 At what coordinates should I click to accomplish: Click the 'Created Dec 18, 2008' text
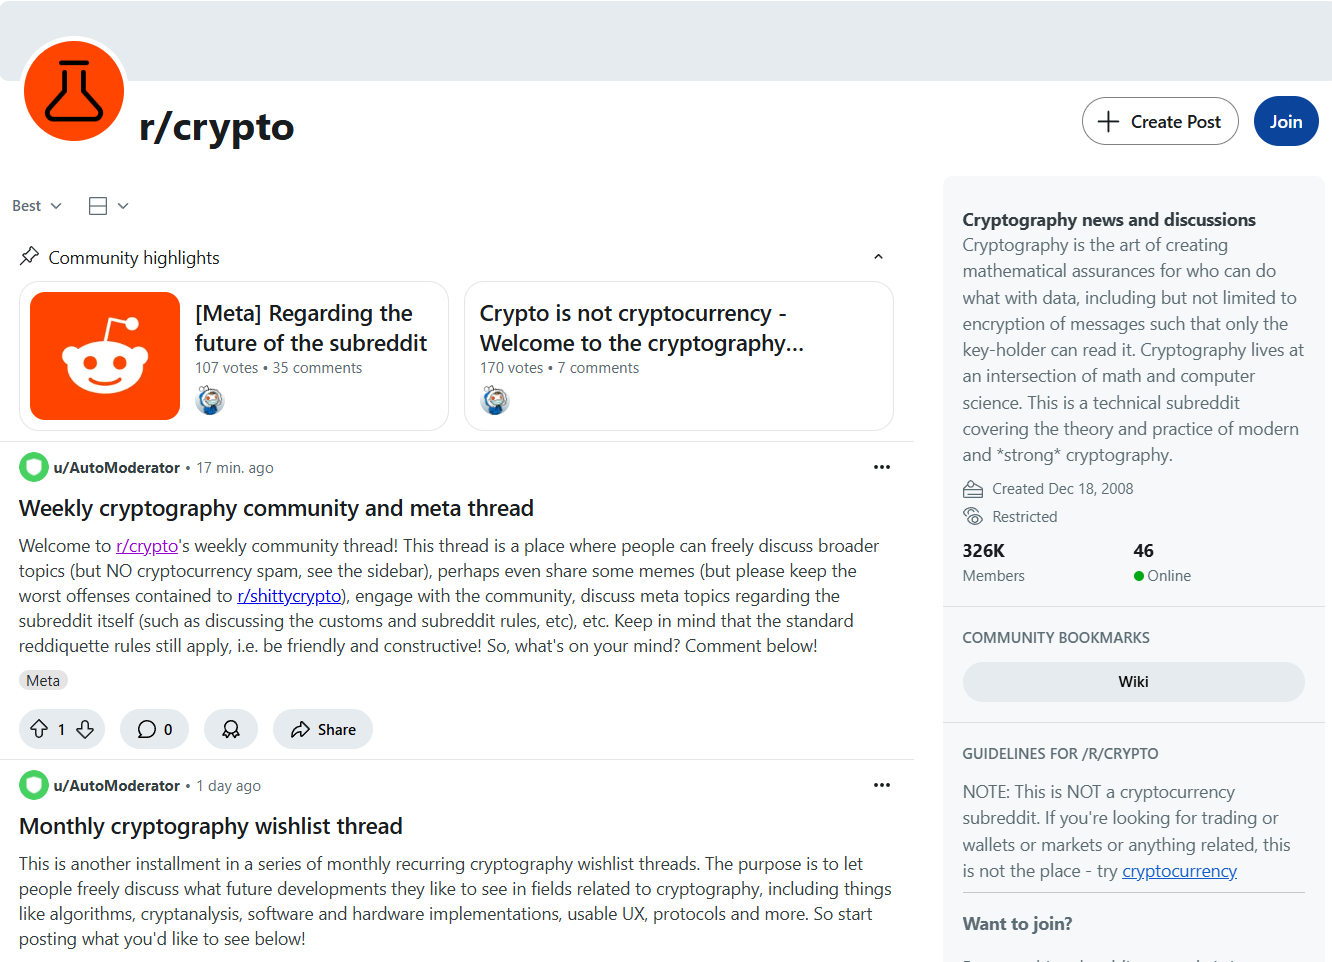tap(1063, 489)
